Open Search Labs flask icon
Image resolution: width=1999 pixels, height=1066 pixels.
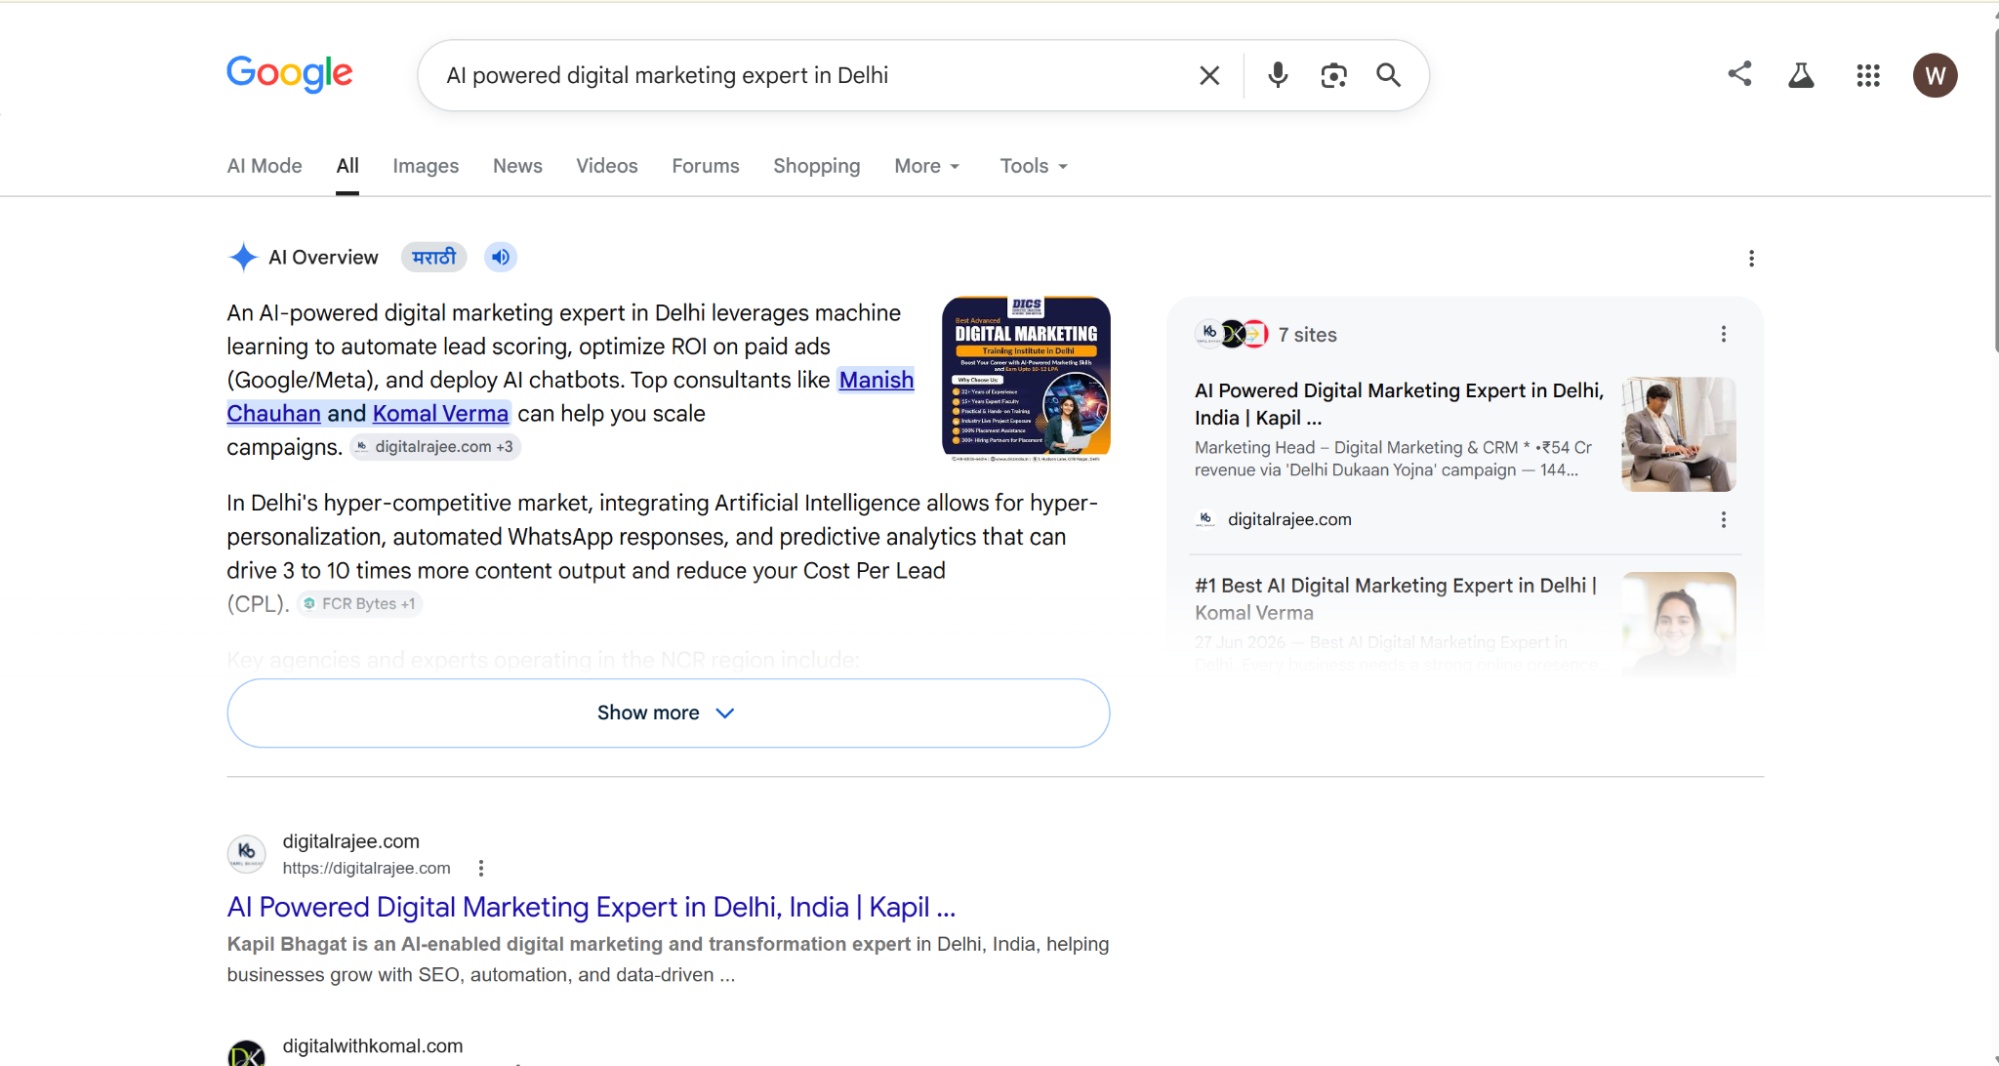[1801, 75]
